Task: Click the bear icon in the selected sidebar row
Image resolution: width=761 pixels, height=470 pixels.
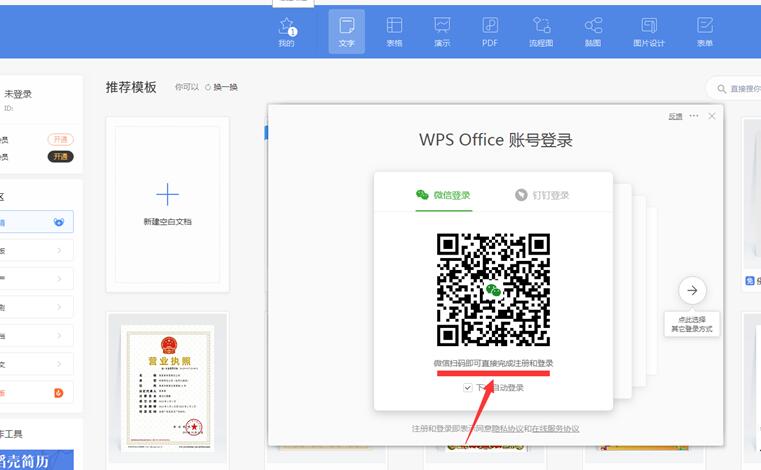Action: 59,222
